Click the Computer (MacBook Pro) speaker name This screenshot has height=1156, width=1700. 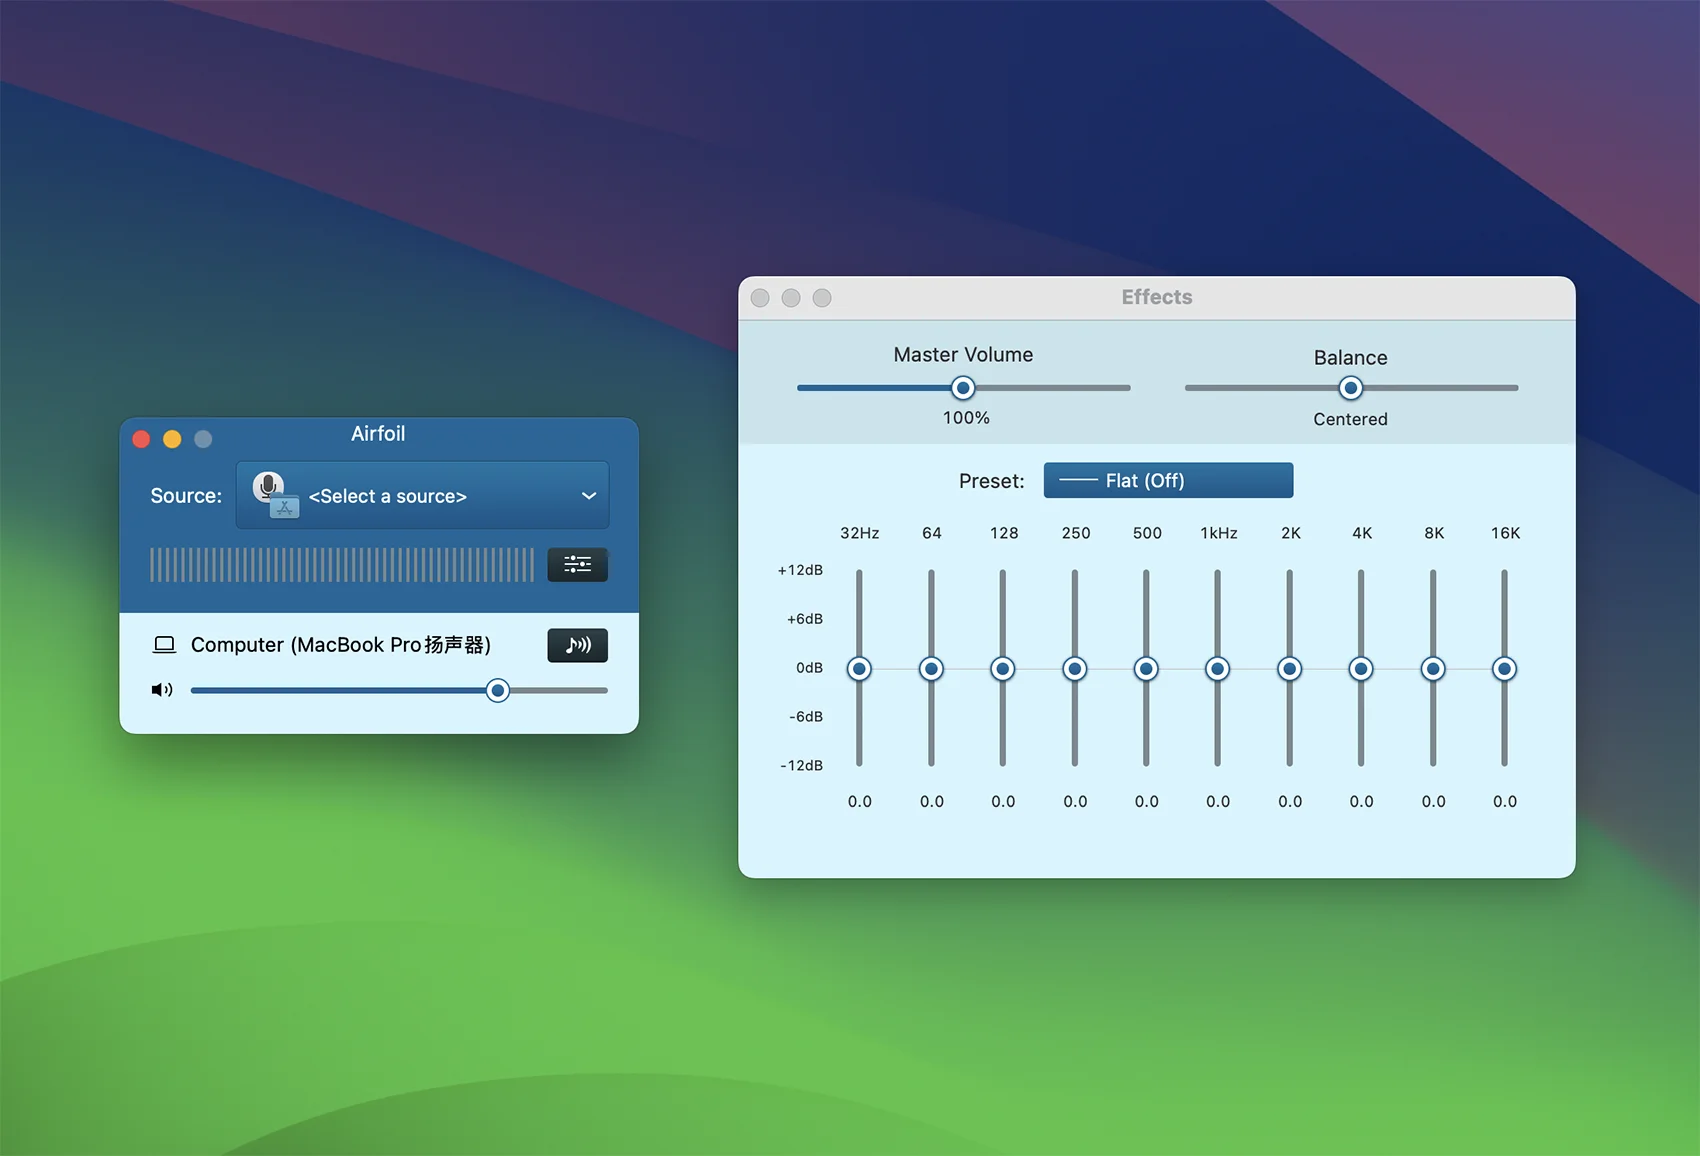tap(340, 645)
